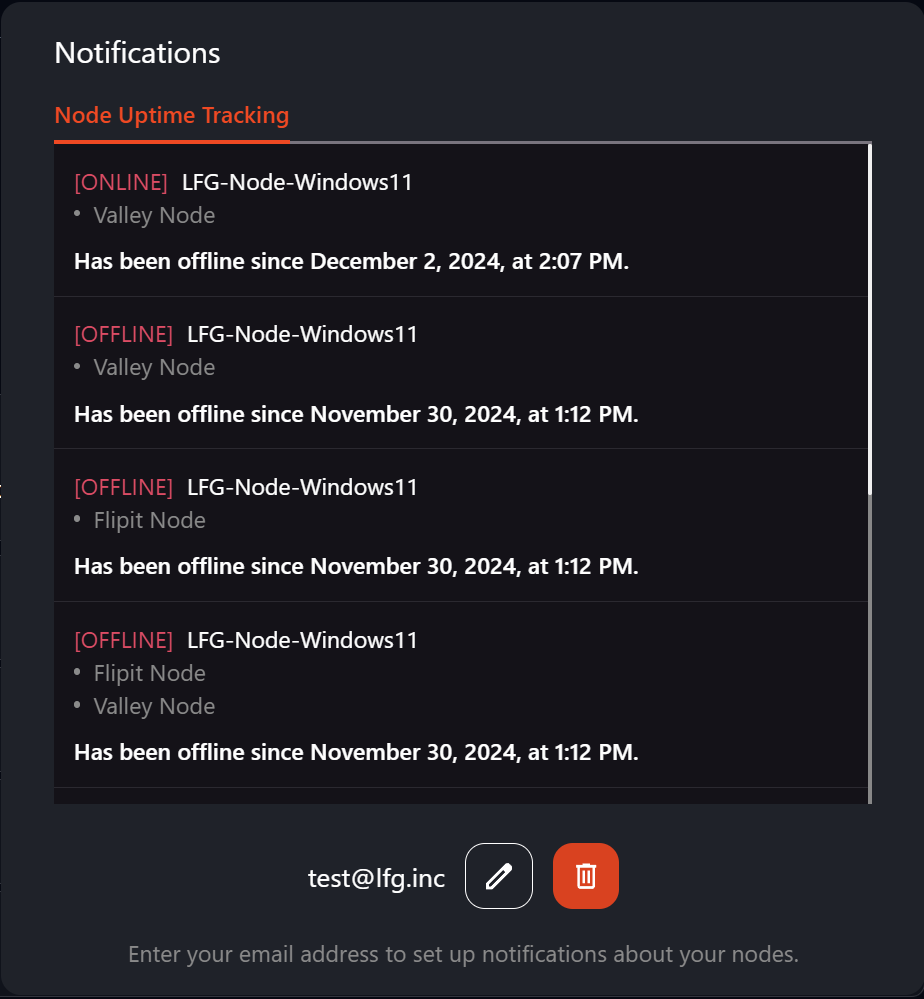Image resolution: width=924 pixels, height=999 pixels.
Task: Click the second notification's November 30 message
Action: [356, 415]
